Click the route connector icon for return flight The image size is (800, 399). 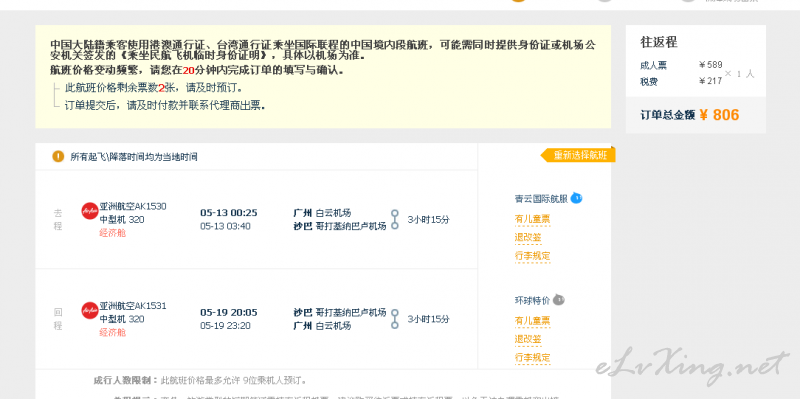click(x=394, y=319)
